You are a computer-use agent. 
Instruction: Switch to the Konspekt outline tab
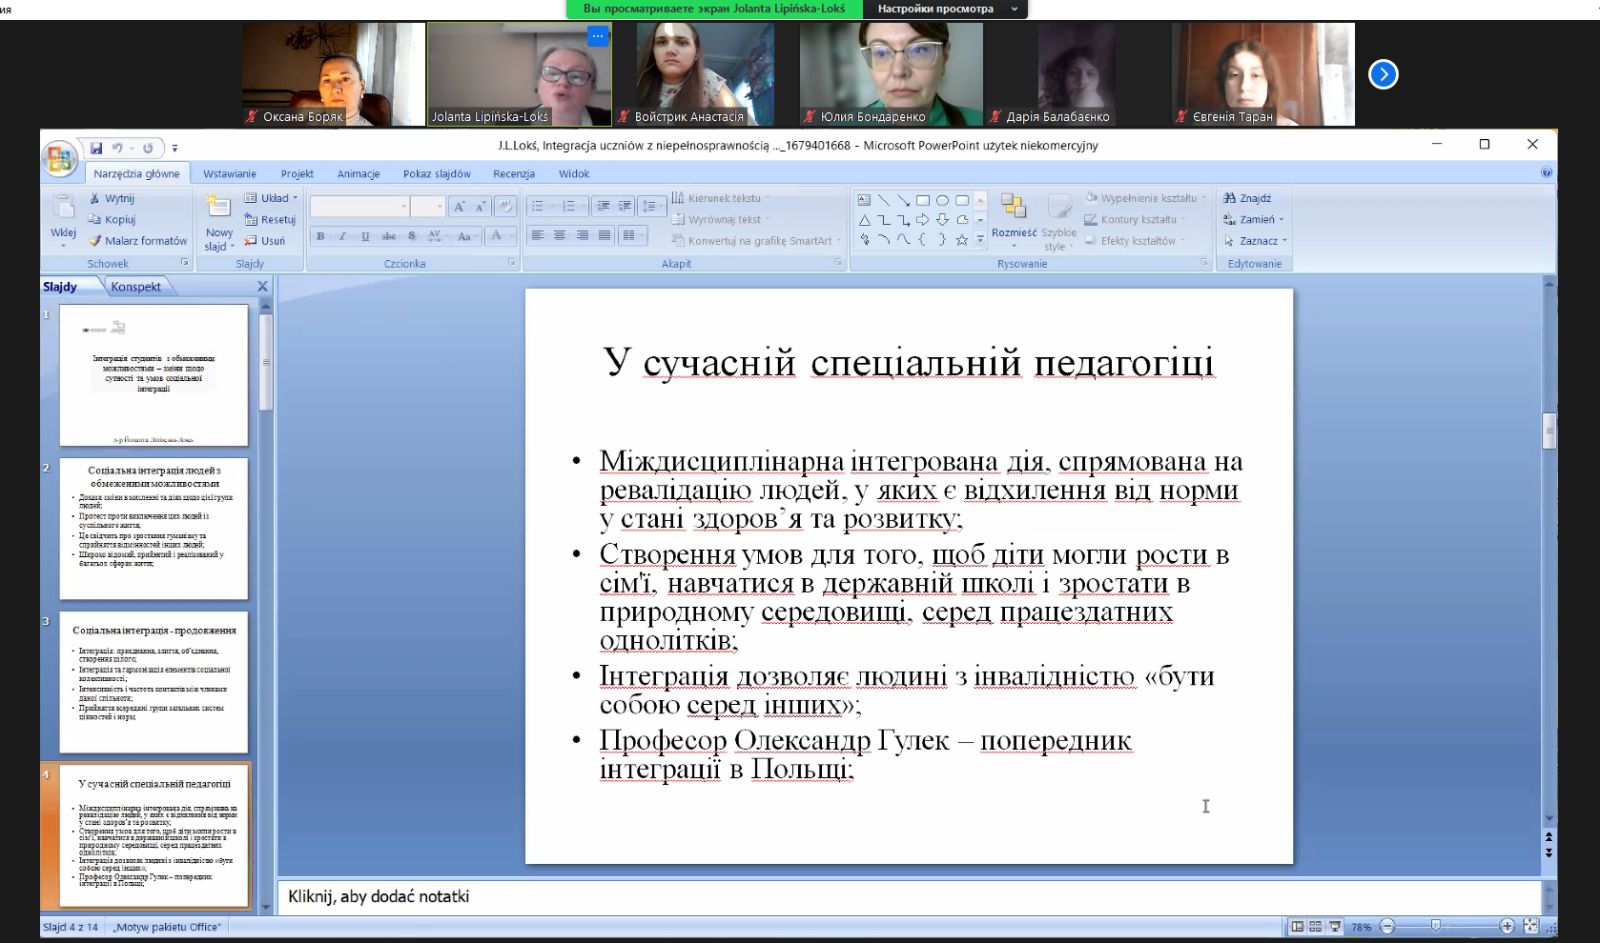click(136, 287)
